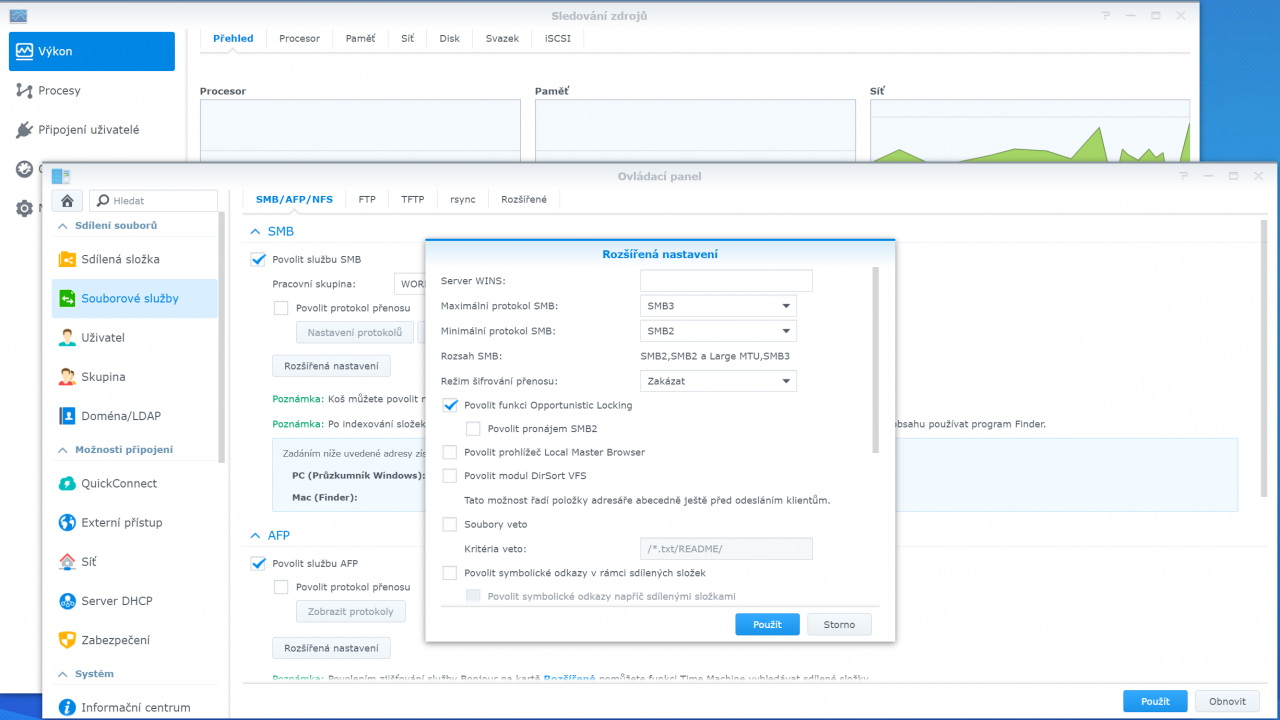Click the Síť graph in resource monitor
This screenshot has height=720, width=1280.
tap(1030, 130)
